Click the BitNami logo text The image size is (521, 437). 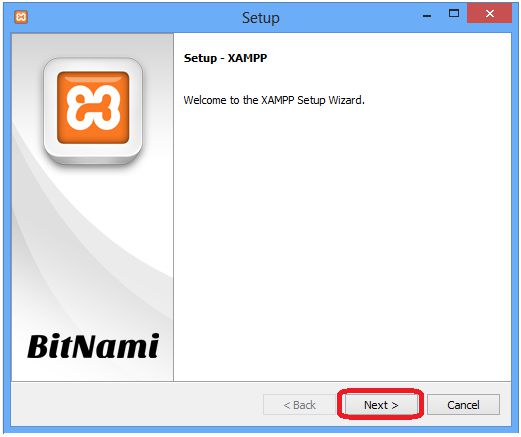[93, 346]
